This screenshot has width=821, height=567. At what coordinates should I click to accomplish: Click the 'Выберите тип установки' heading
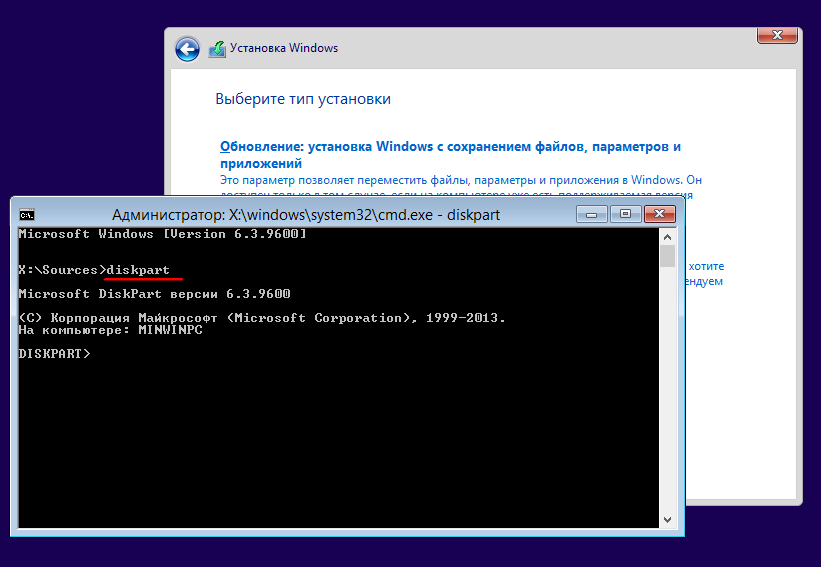pyautogui.click(x=303, y=99)
